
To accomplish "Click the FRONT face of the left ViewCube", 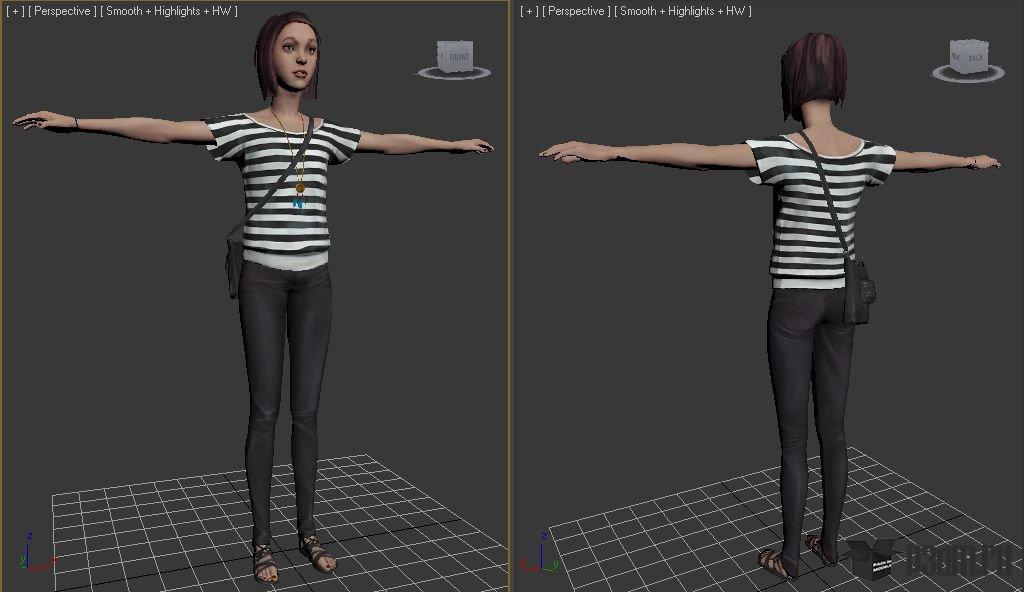I will tap(457, 56).
